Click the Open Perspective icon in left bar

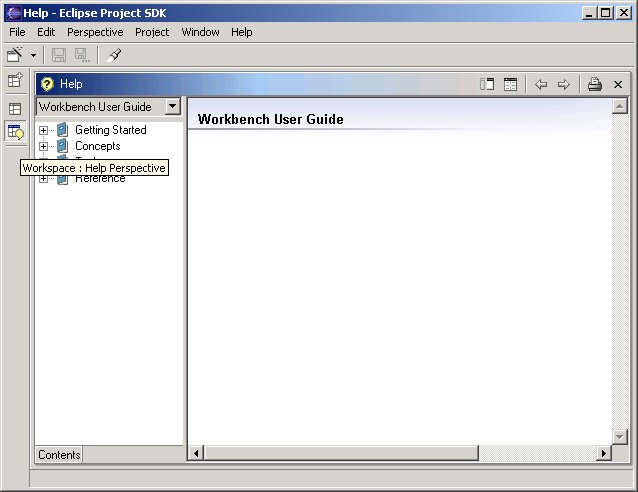coord(15,81)
